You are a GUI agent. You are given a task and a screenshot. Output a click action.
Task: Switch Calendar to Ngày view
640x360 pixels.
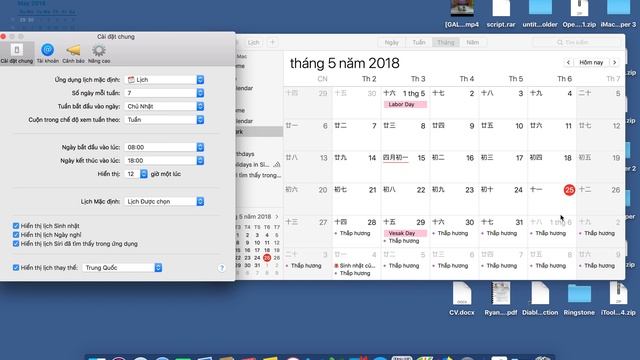(391, 42)
